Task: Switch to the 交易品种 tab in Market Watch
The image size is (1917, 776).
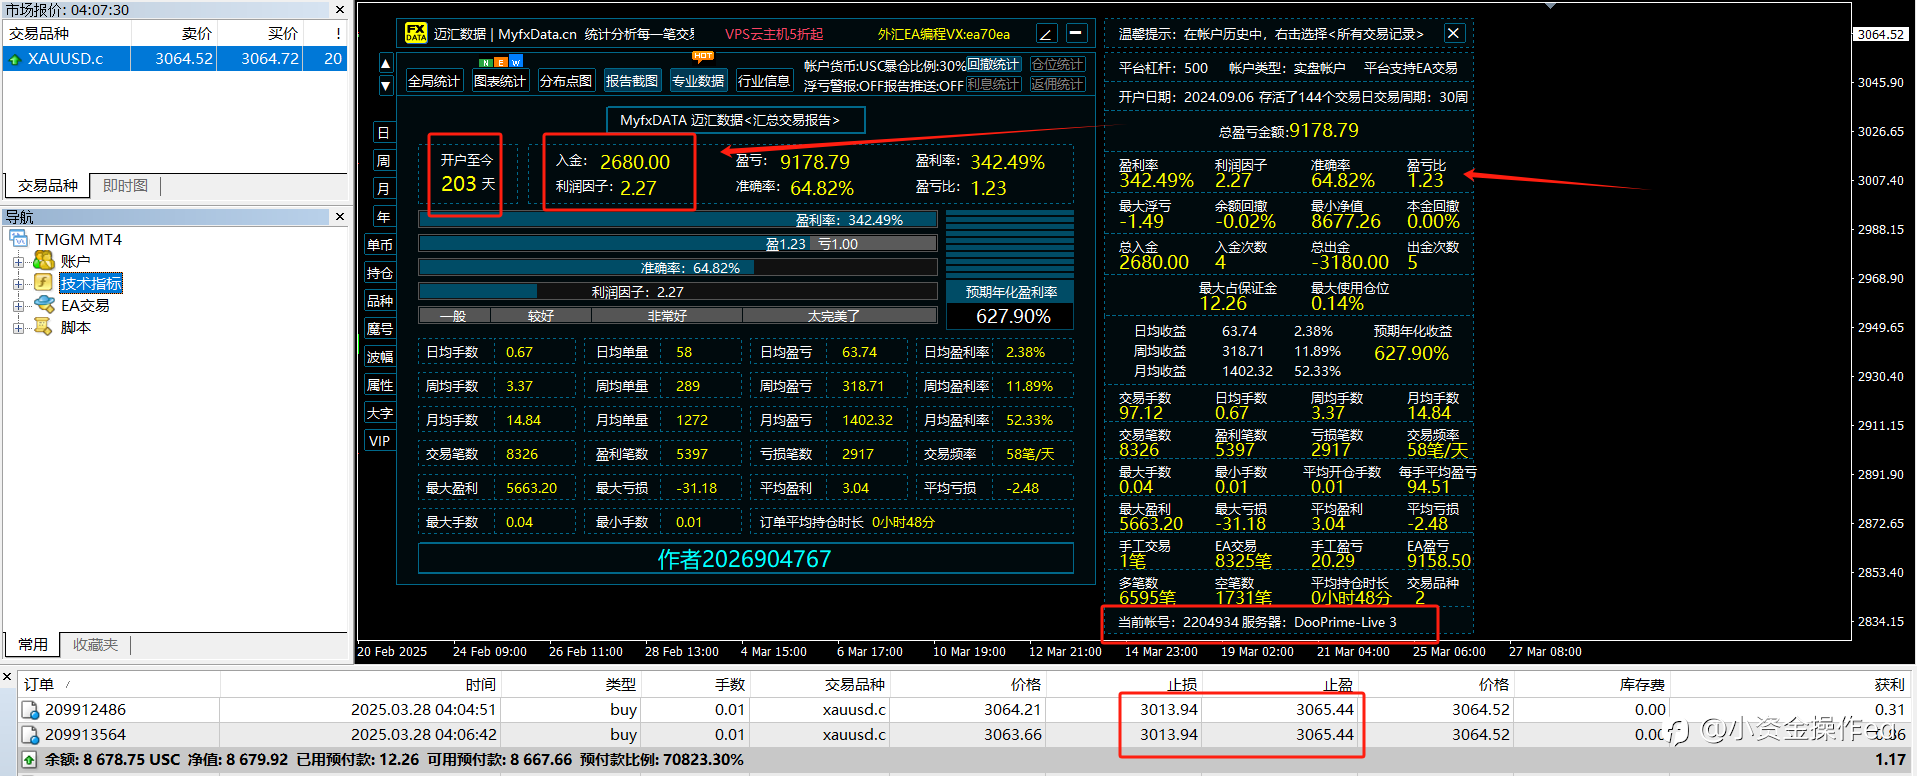Action: [x=48, y=186]
